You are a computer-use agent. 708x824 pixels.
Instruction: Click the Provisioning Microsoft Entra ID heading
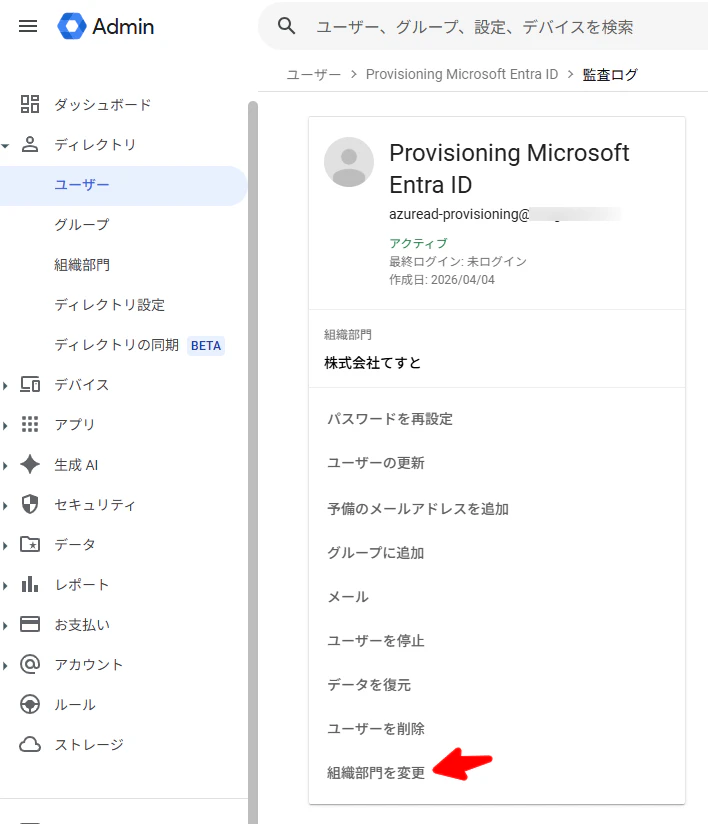pyautogui.click(x=509, y=169)
